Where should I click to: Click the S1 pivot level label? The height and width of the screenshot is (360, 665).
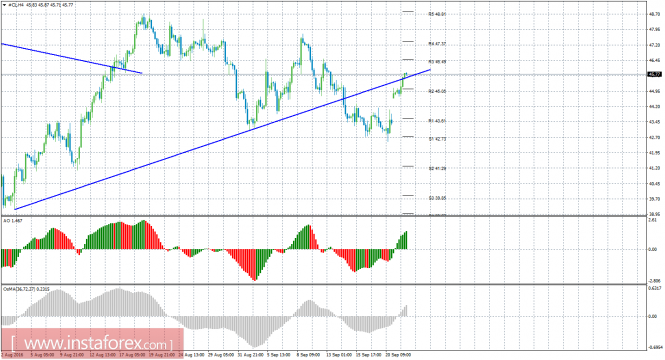(437, 139)
